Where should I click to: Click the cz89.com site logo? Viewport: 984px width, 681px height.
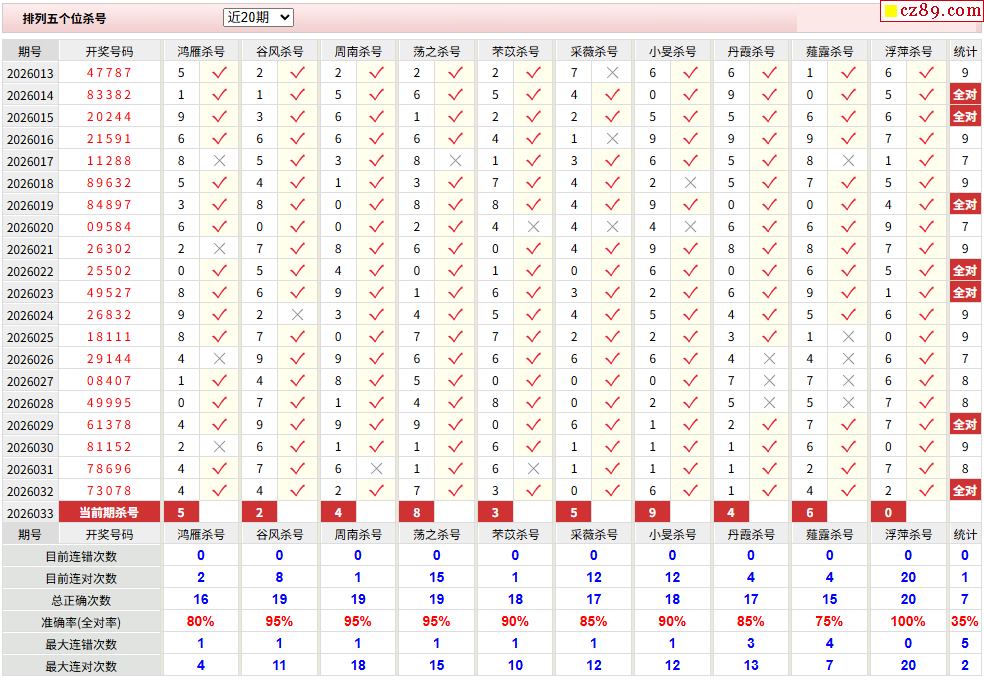[932, 11]
